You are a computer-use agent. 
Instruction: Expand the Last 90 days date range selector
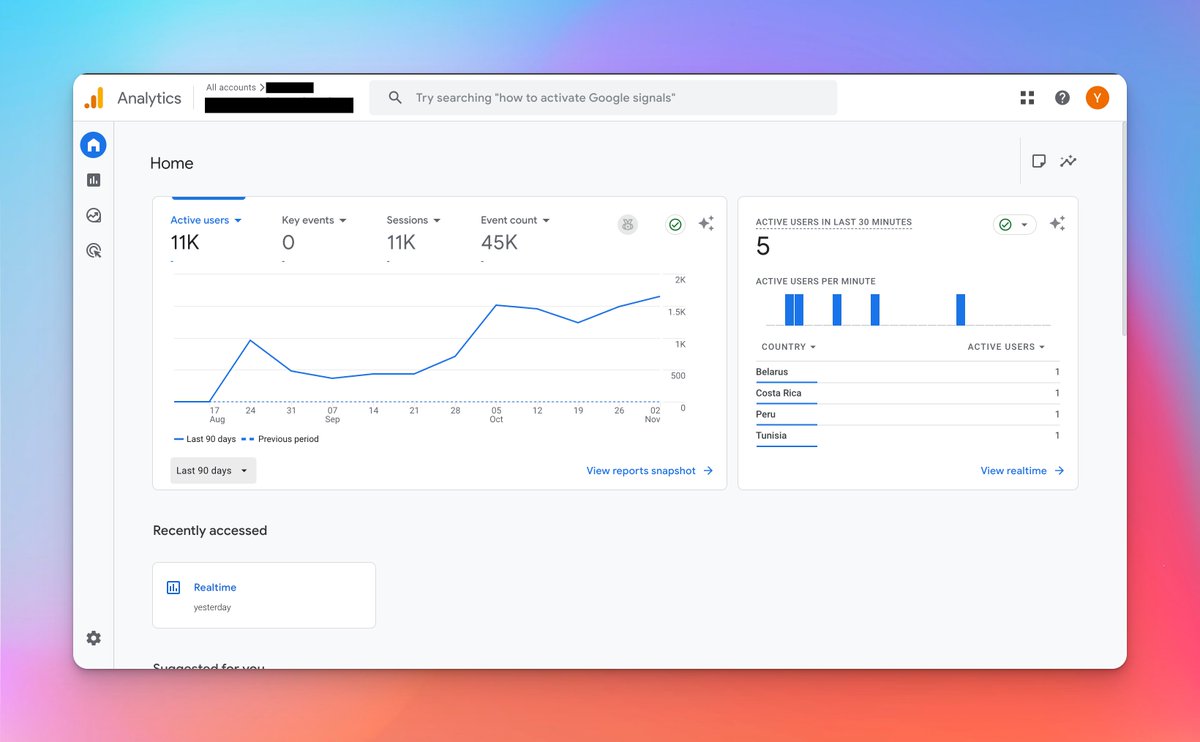click(x=212, y=470)
